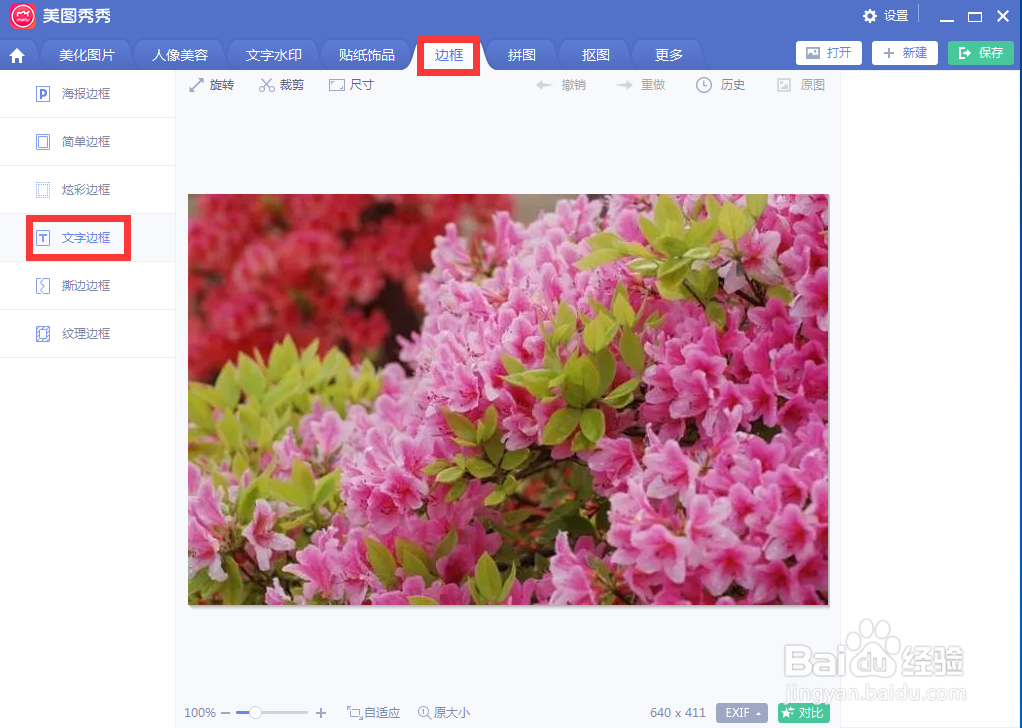Viewport: 1022px width, 728px height.
Task: Click the 打开 (Open) button
Action: pyautogui.click(x=828, y=52)
